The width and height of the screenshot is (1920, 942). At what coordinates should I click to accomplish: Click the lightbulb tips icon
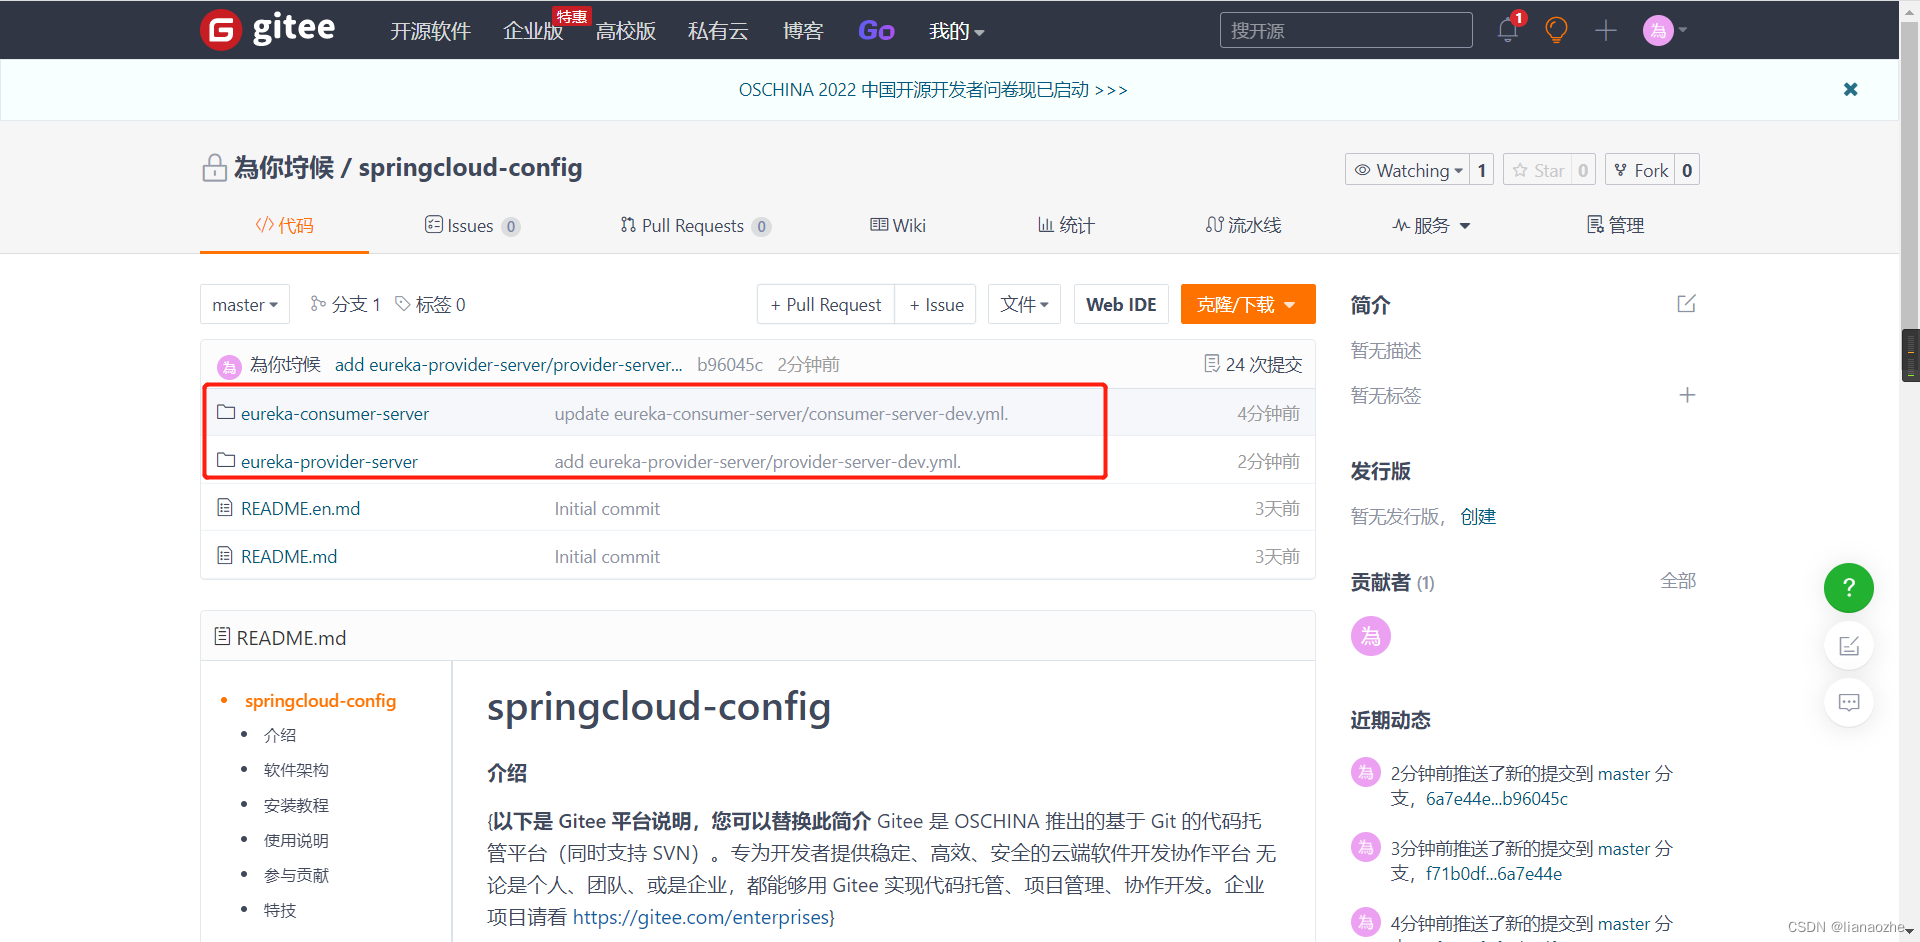(x=1556, y=30)
